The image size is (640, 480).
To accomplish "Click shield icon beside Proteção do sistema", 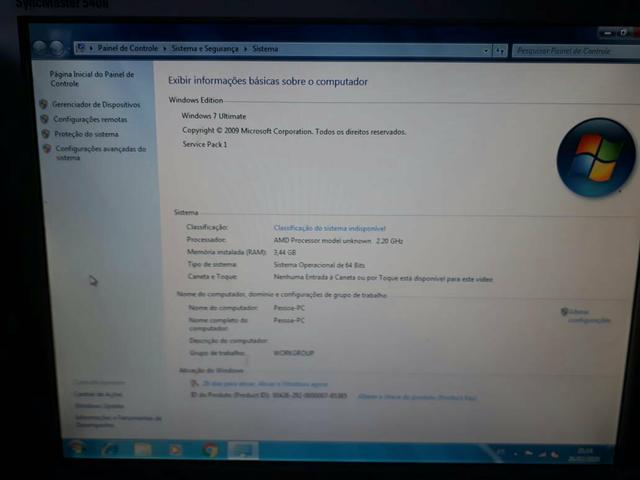I will [x=46, y=133].
